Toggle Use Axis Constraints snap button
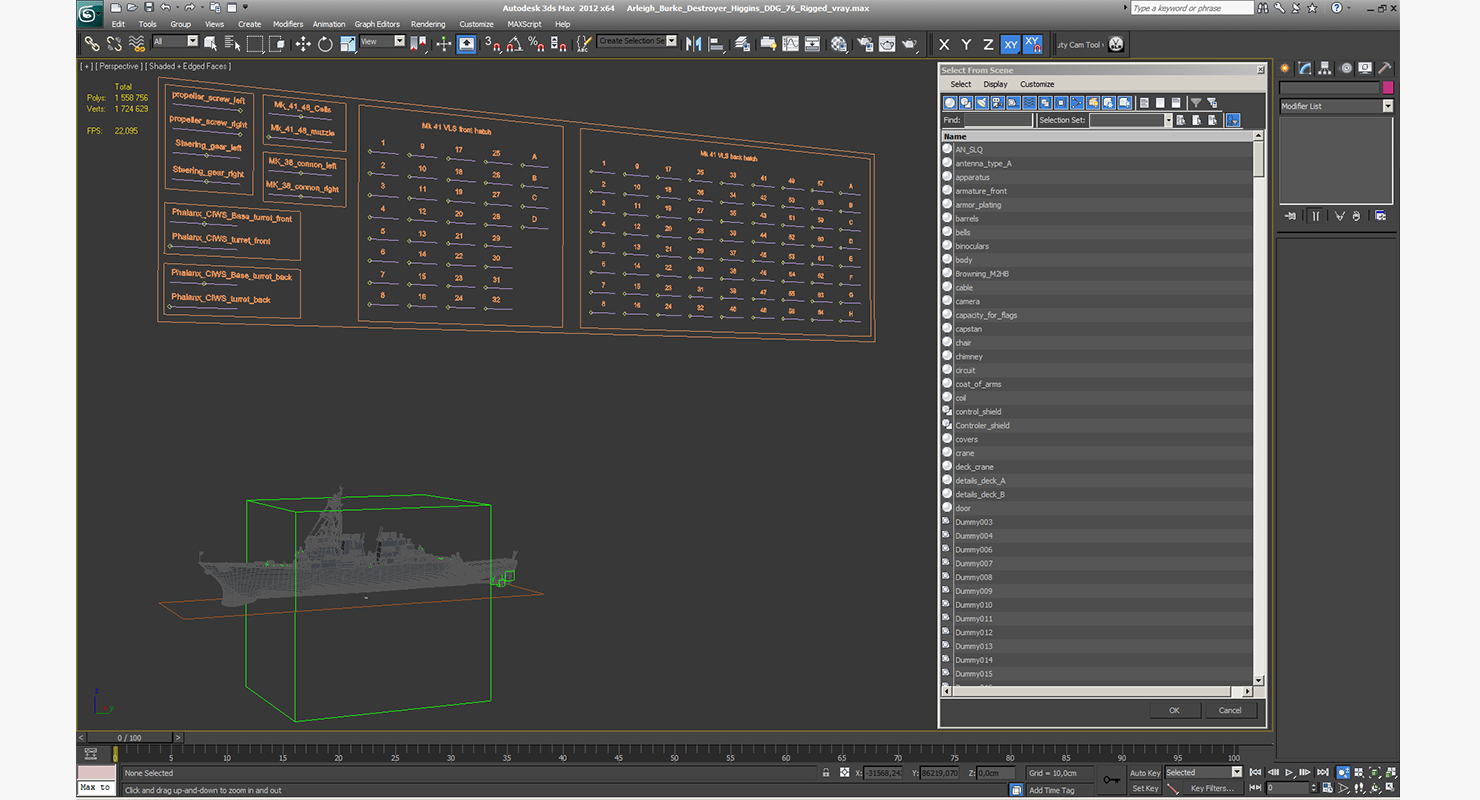Viewport: 1480px width, 800px height. click(1032, 44)
